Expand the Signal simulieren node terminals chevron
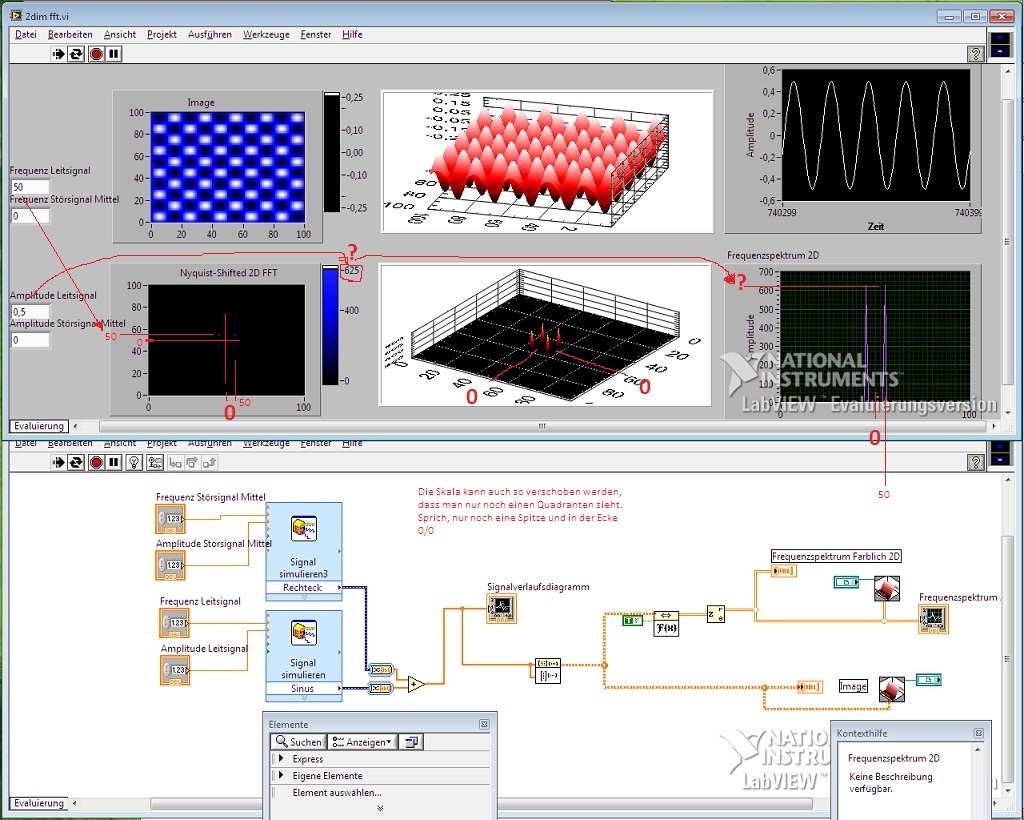 [x=304, y=698]
